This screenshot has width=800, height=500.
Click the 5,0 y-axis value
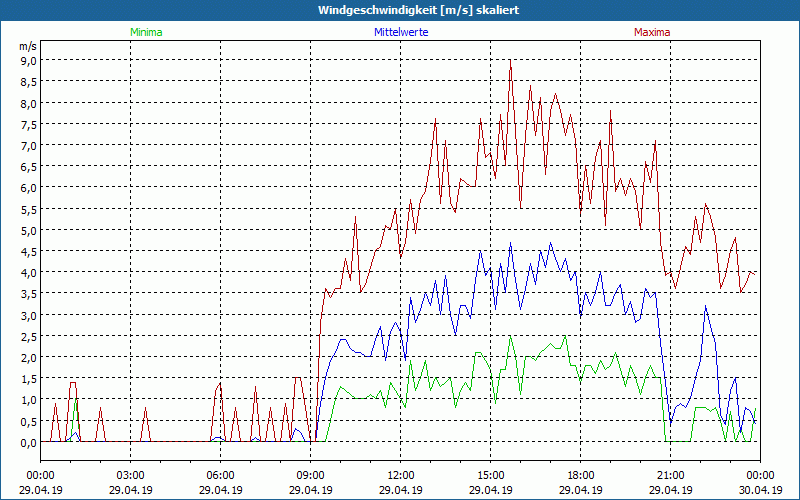point(29,230)
